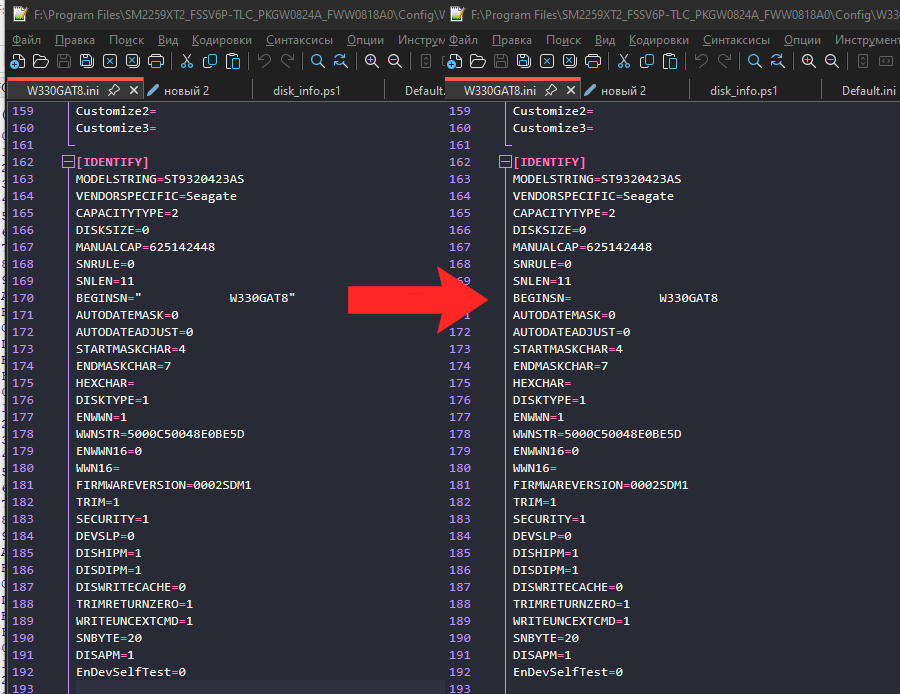Cut text using the scissors icon
Image resolution: width=900 pixels, height=694 pixels.
pyautogui.click(x=186, y=61)
